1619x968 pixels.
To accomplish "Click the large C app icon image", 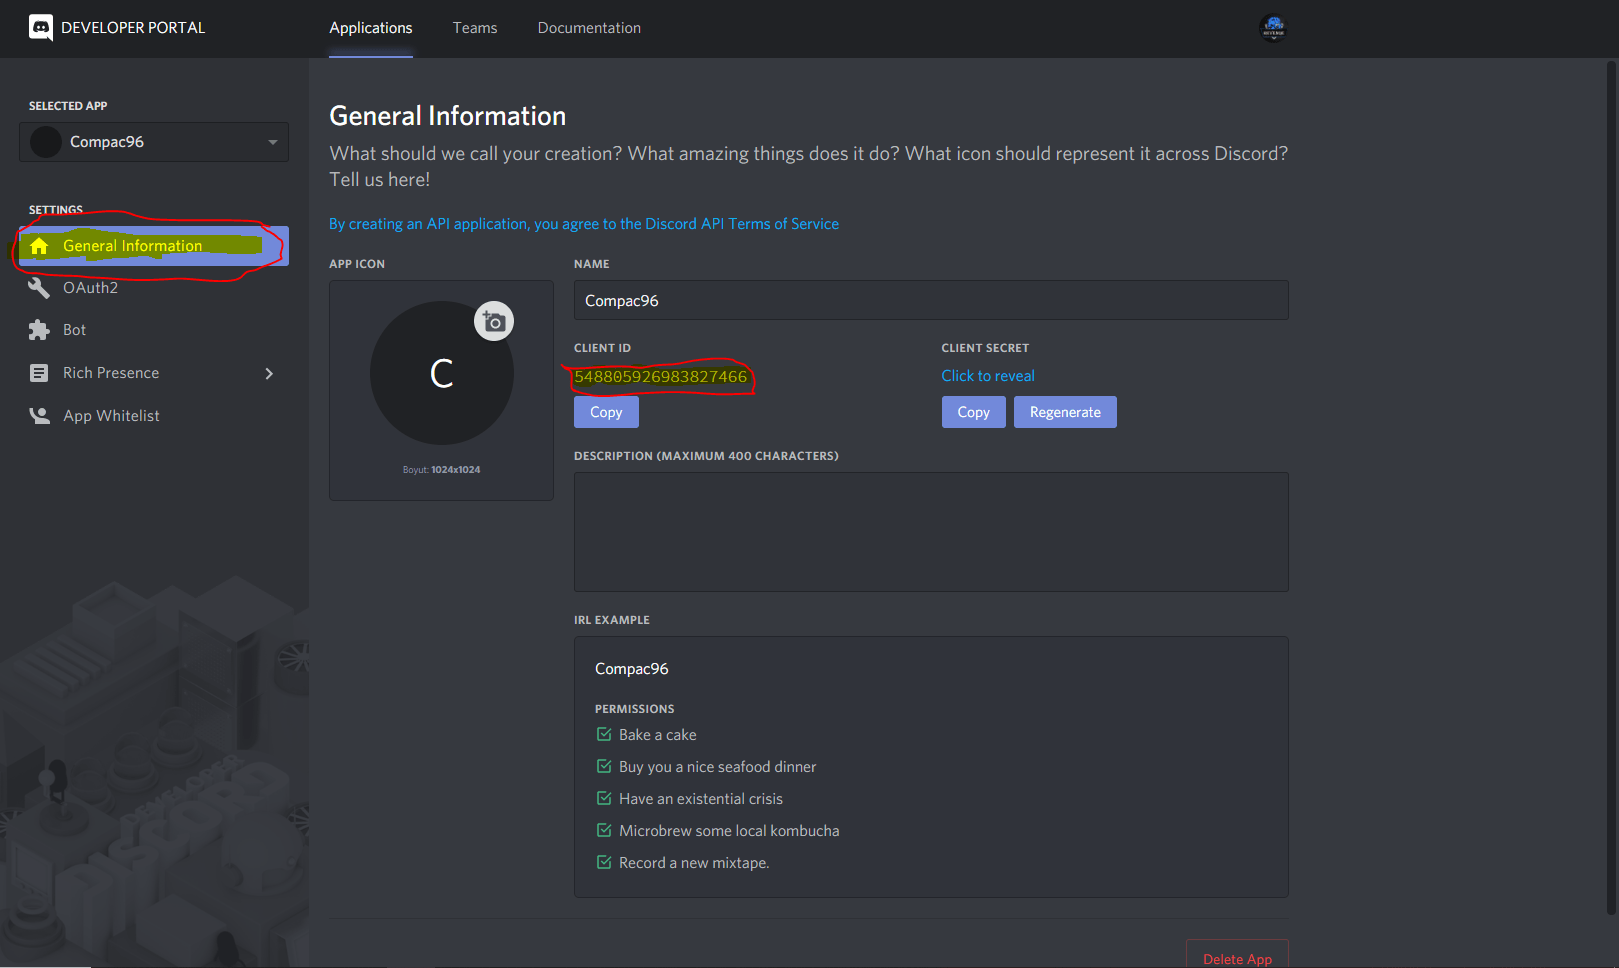I will point(442,373).
